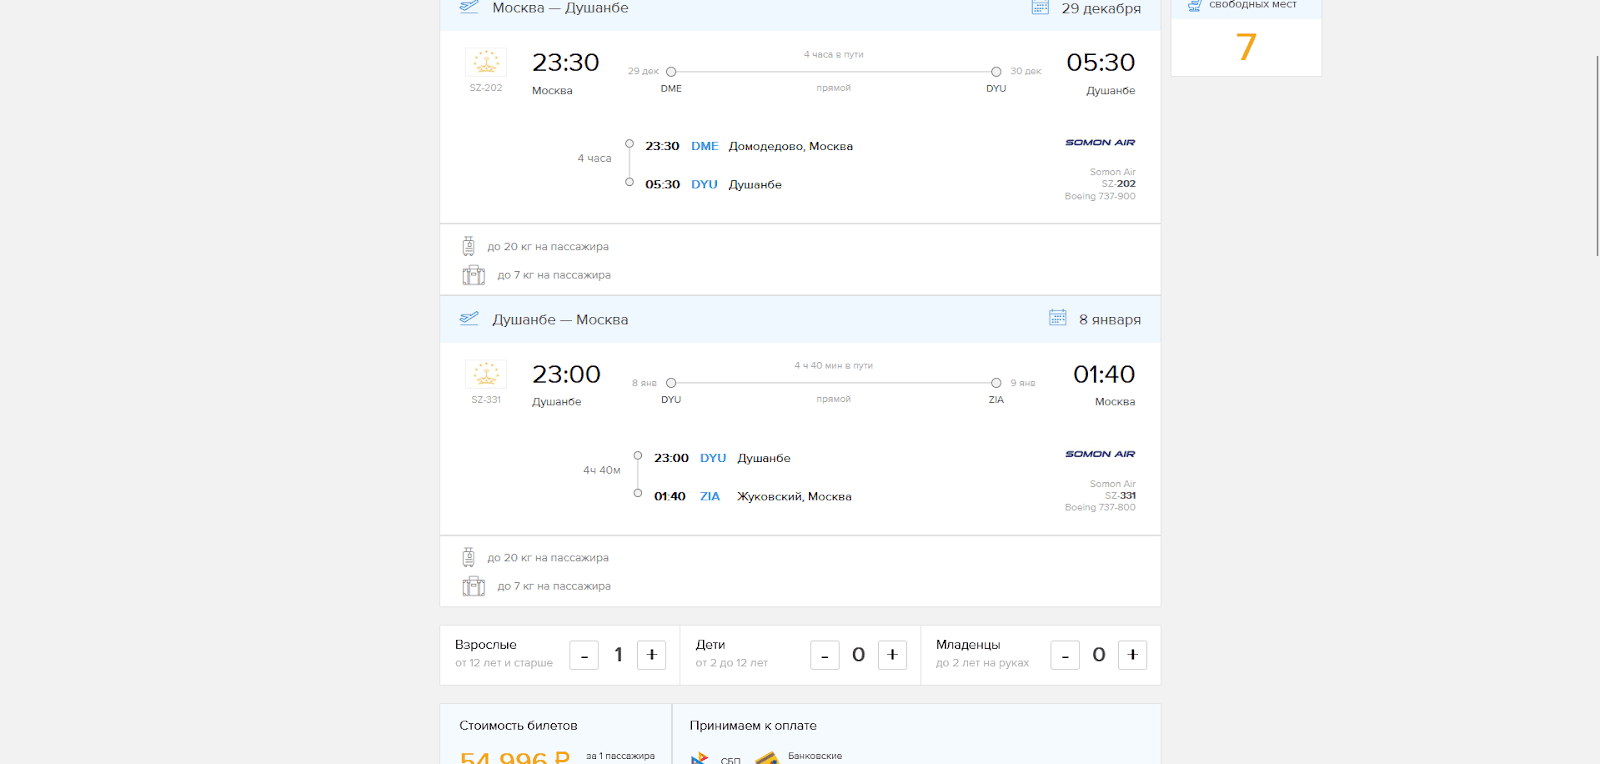Add one child (Дети) passenger

[892, 655]
